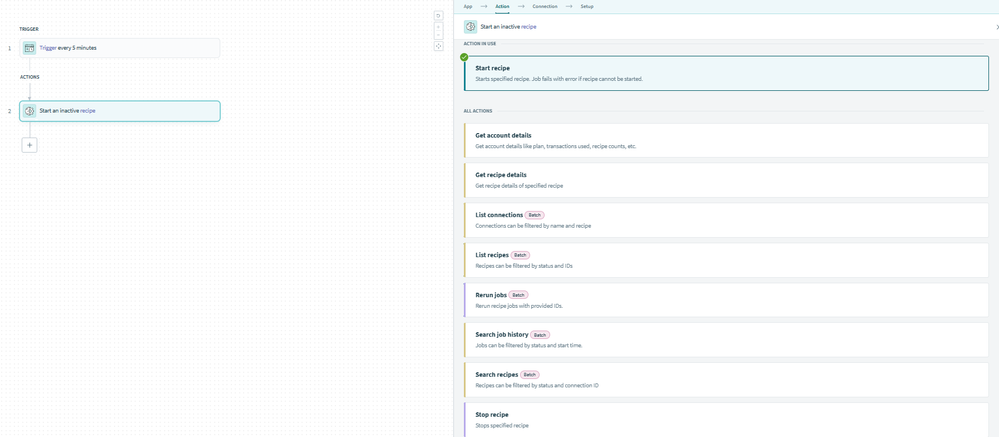Screen dimensions: 999x437
Task: Switch to the App tab
Action: pyautogui.click(x=468, y=6)
